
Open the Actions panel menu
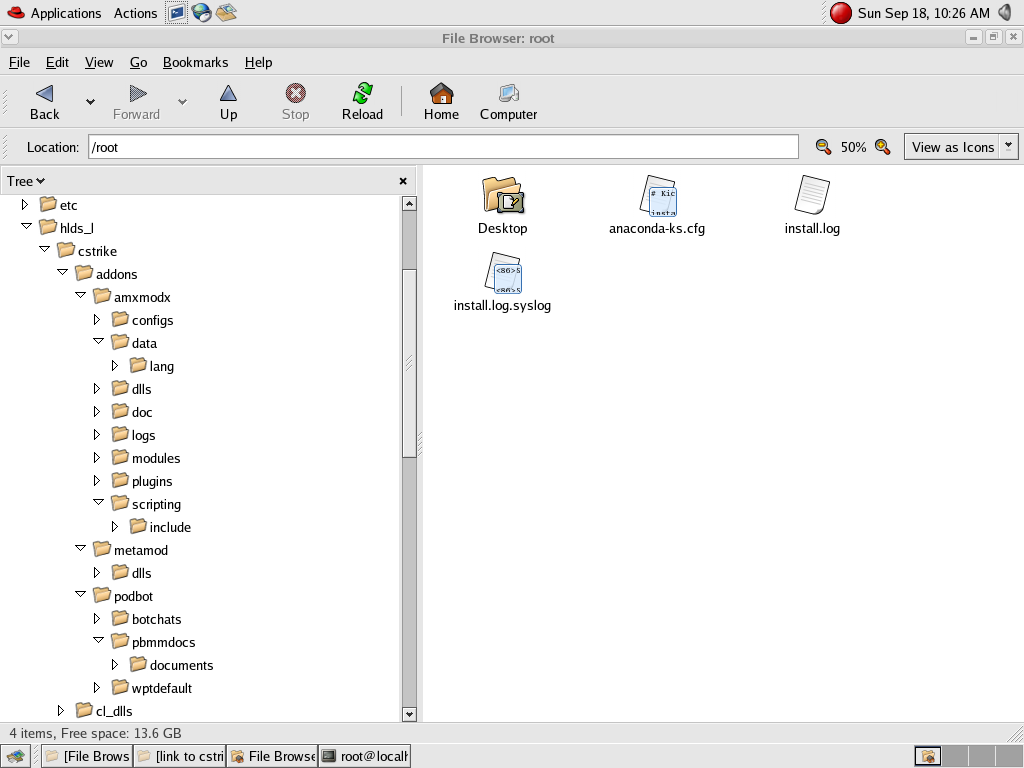click(135, 13)
